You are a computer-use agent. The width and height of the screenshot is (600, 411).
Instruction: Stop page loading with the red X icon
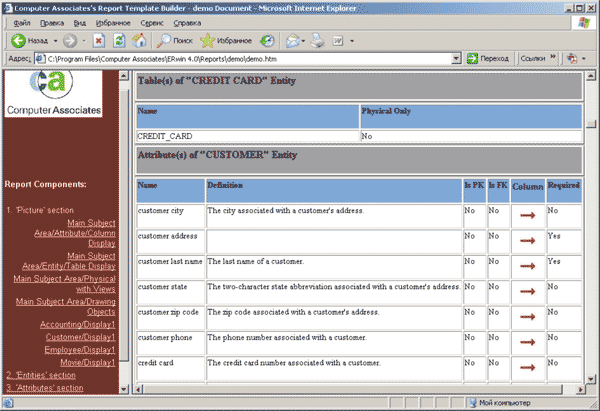pos(99,41)
